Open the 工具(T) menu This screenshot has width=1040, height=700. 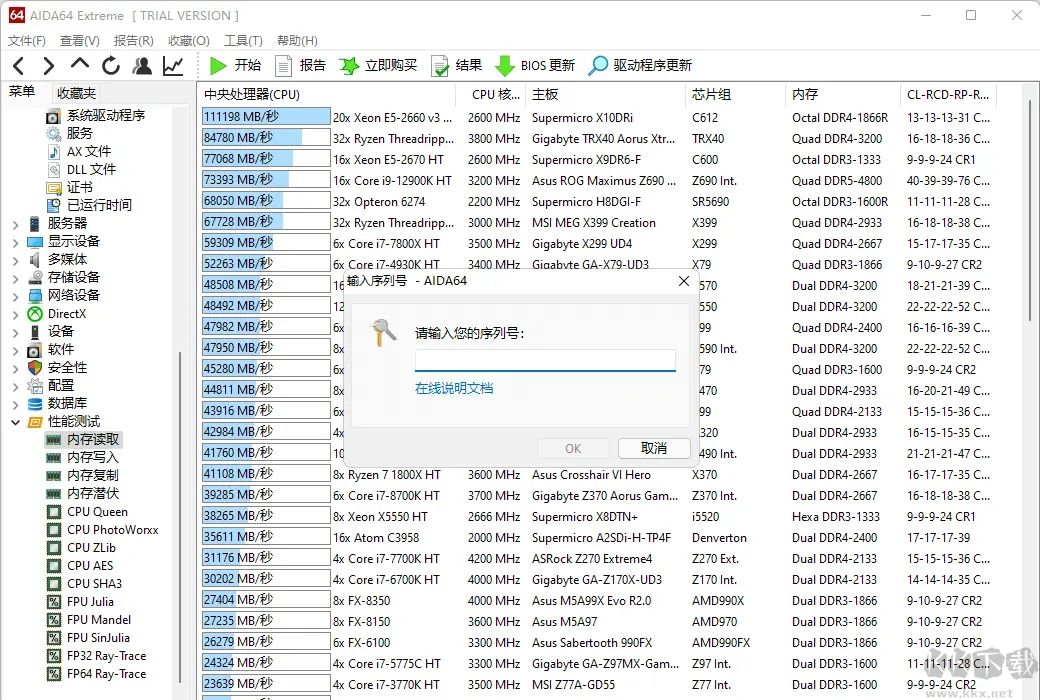click(x=242, y=41)
